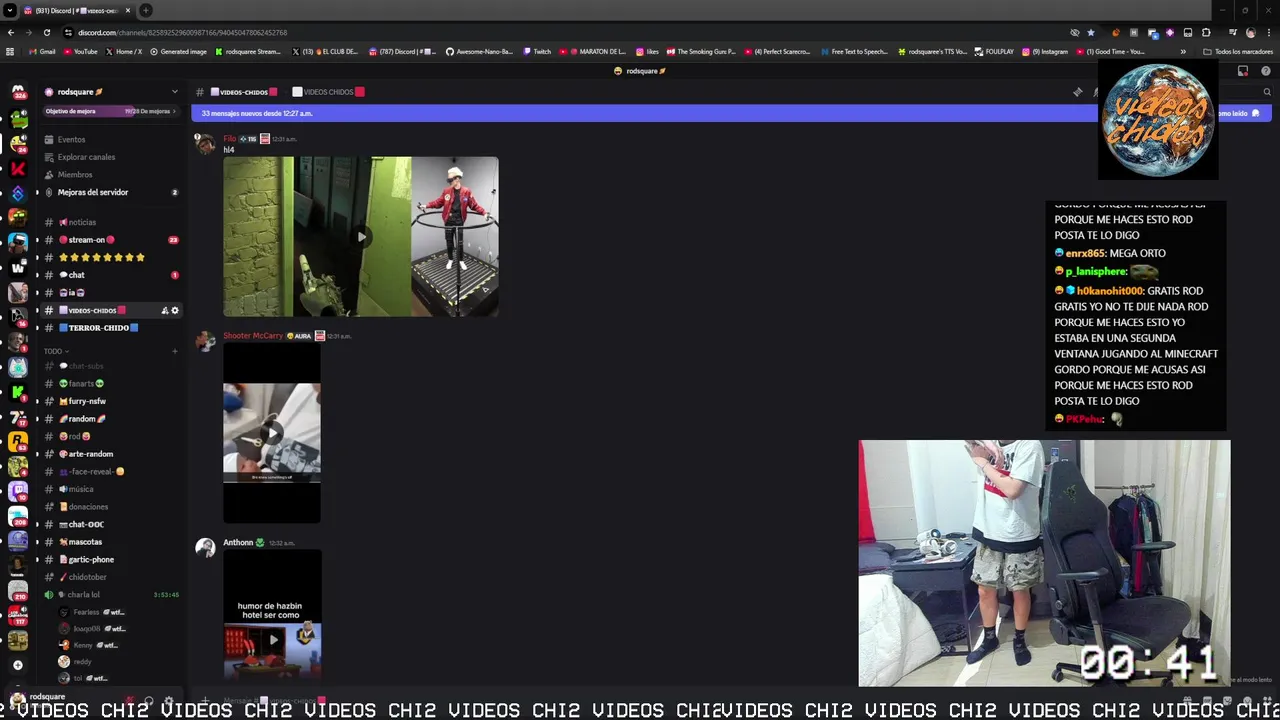Select the chat channel
This screenshot has width=1280, height=720.
(x=112, y=275)
